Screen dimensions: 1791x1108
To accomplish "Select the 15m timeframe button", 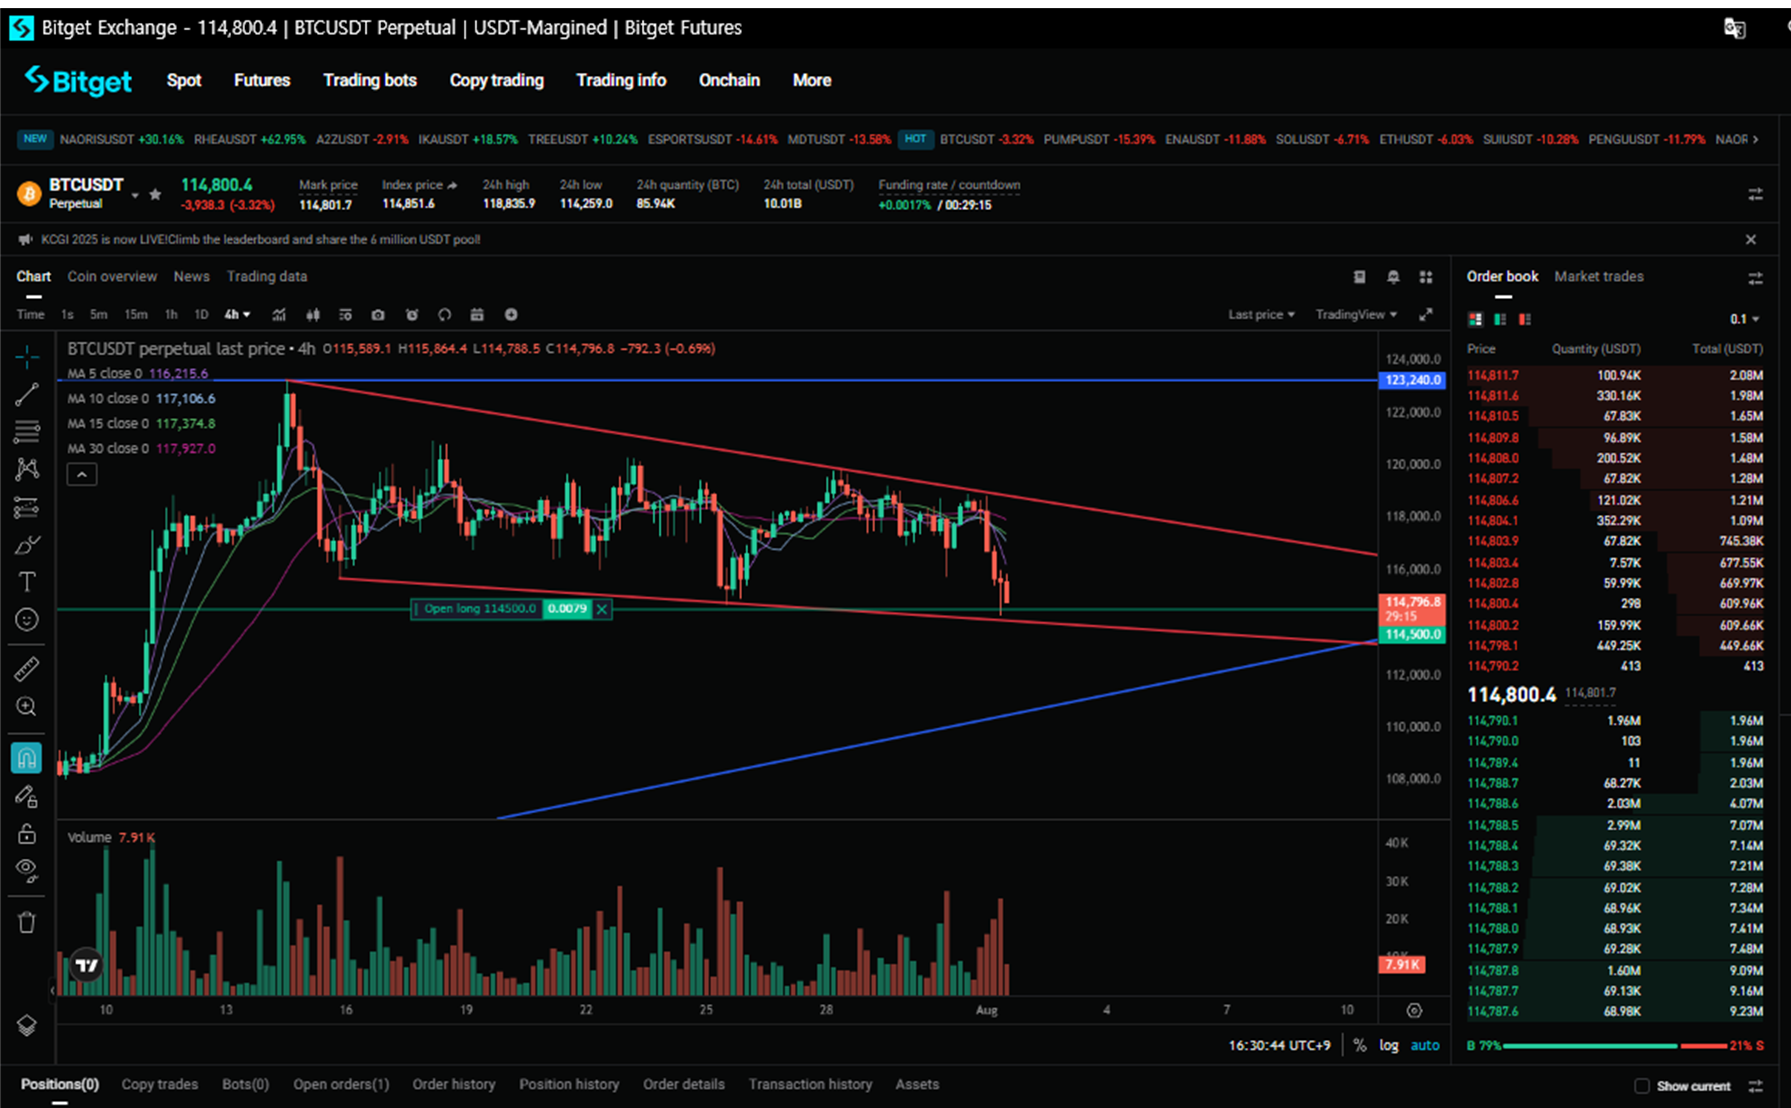I will point(136,314).
